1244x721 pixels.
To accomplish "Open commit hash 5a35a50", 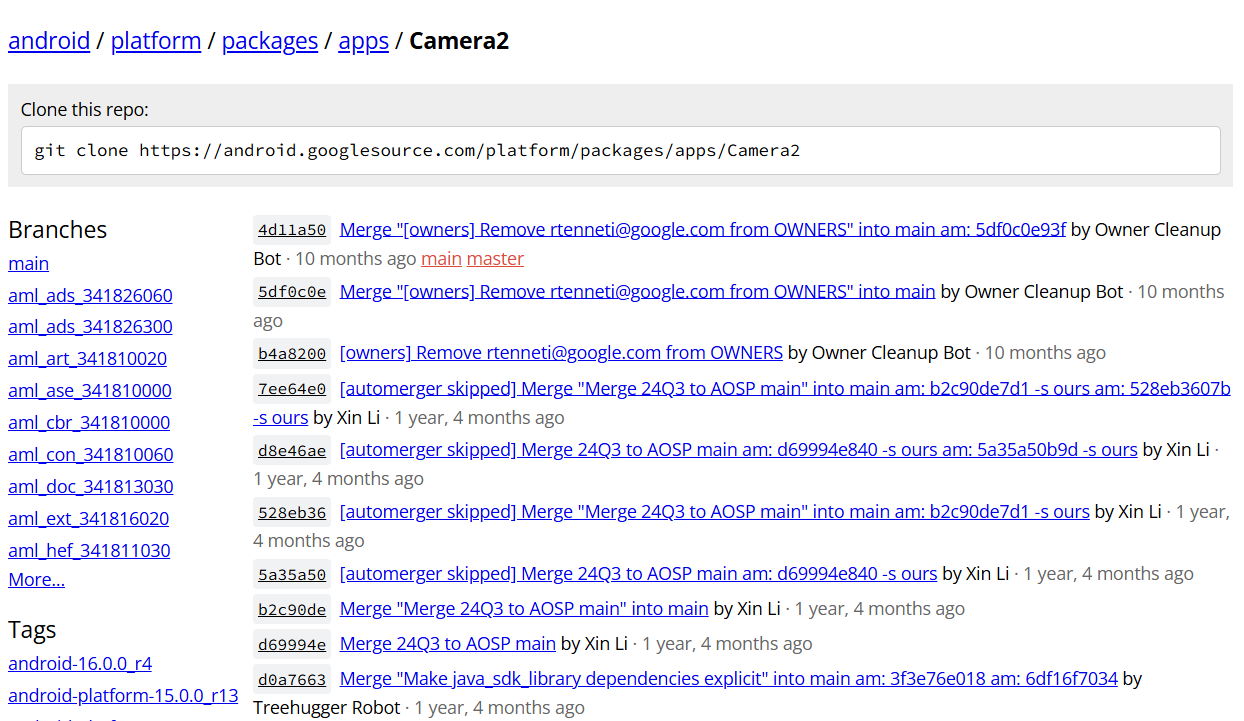I will click(292, 574).
